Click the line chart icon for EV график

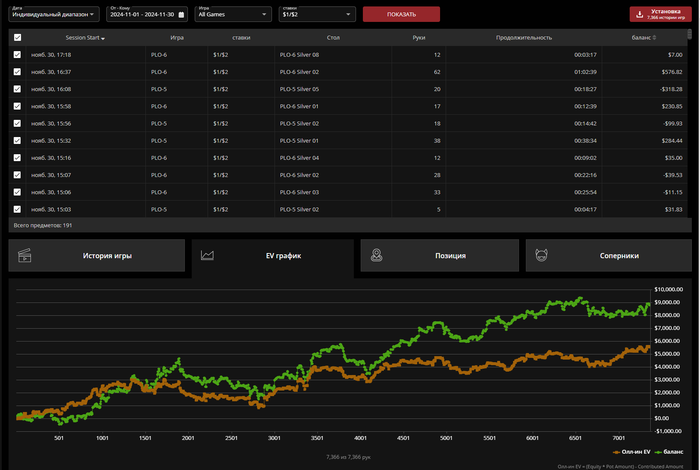(207, 255)
